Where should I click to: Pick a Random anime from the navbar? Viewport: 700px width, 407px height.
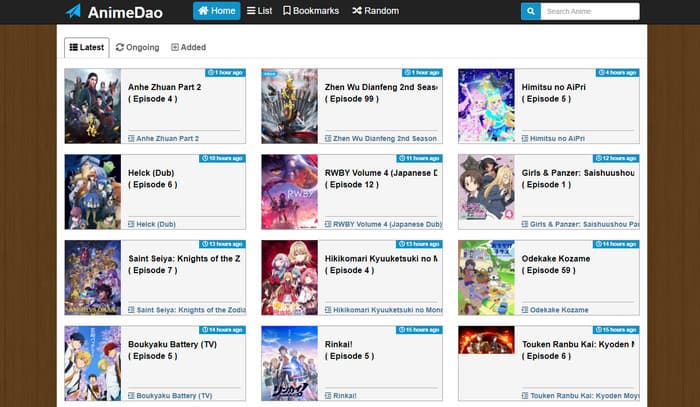tap(375, 11)
